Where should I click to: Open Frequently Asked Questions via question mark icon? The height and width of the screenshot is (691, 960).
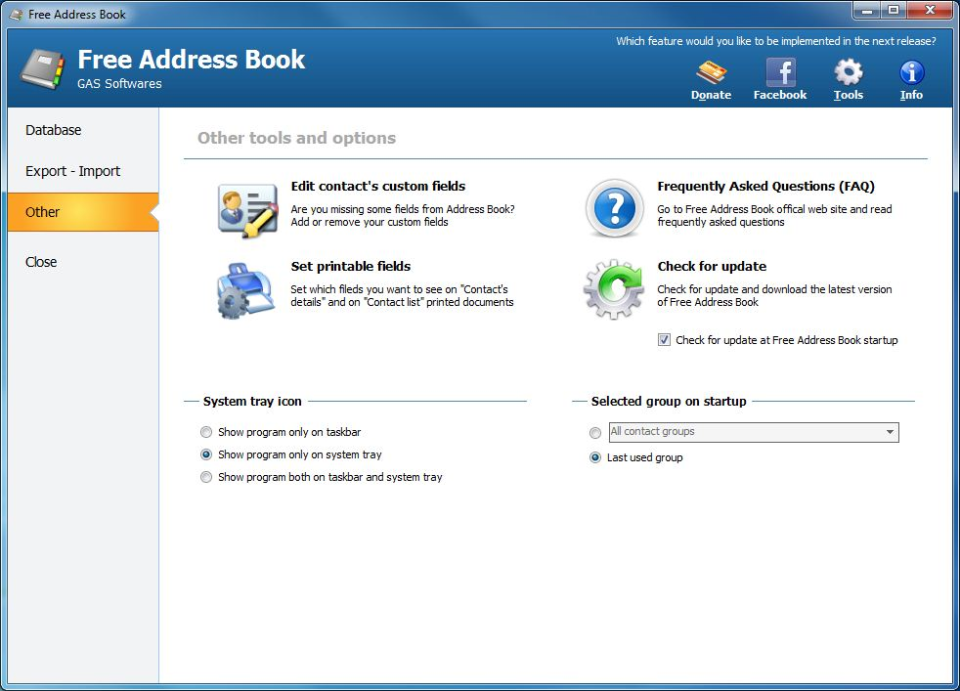pyautogui.click(x=612, y=207)
